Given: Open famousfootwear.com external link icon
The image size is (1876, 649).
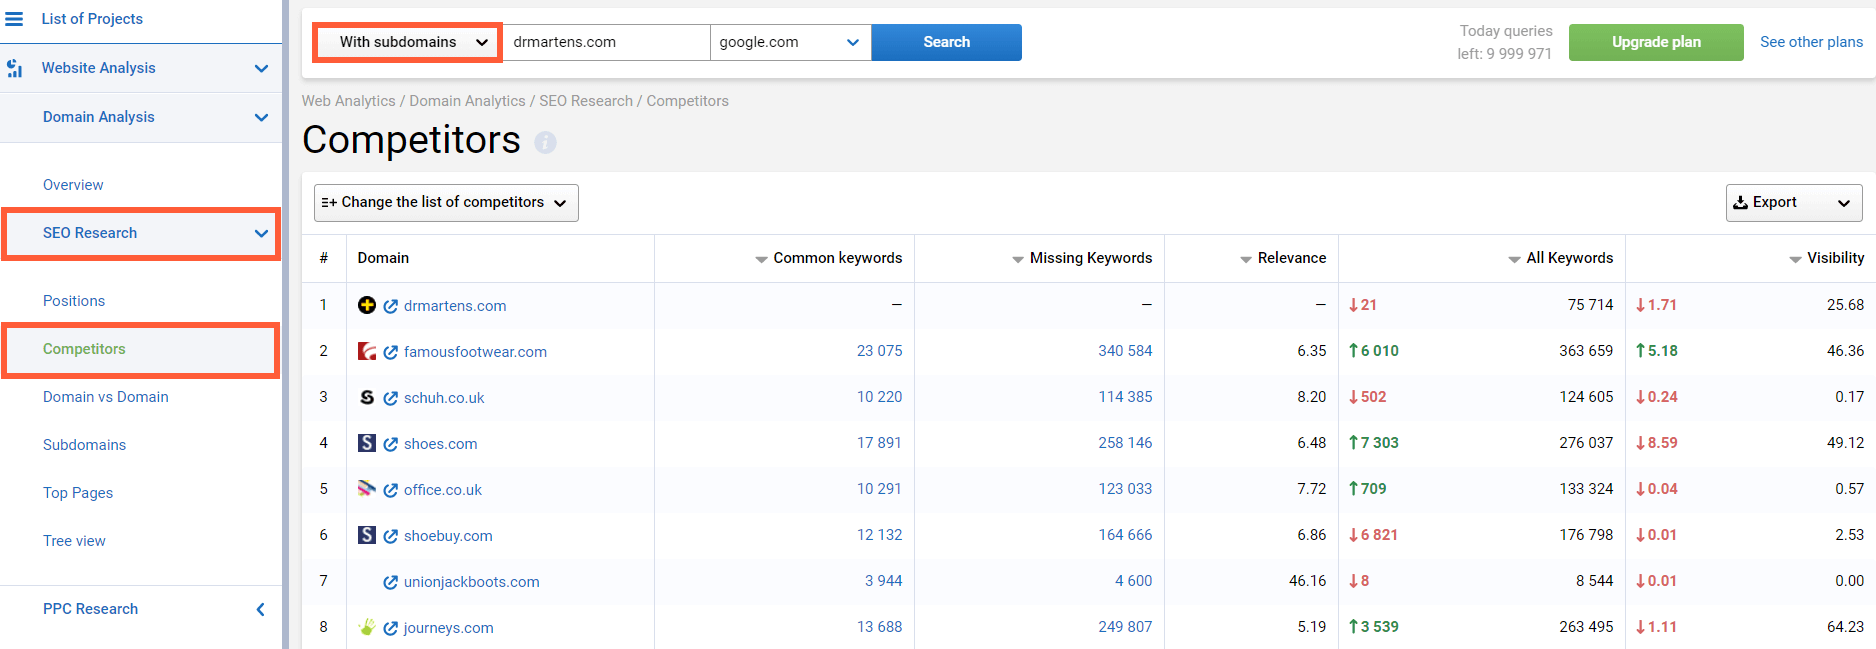Looking at the screenshot, I should (x=391, y=352).
